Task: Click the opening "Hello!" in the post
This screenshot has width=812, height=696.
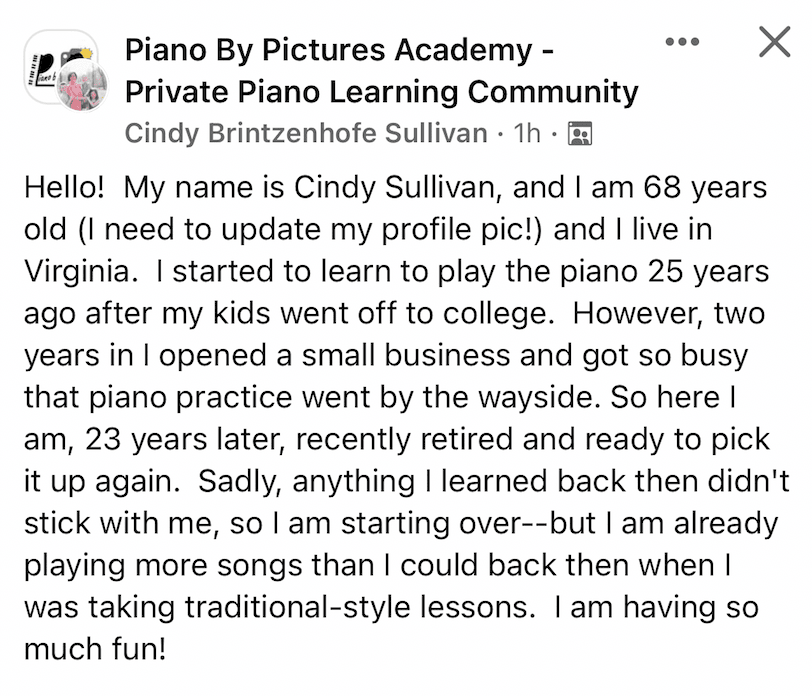Action: 64,187
